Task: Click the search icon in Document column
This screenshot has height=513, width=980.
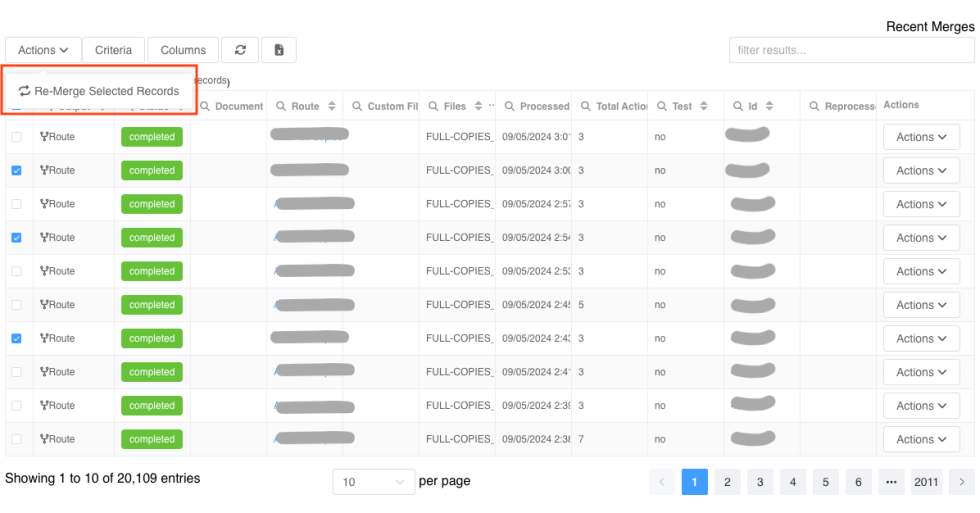Action: coord(204,106)
